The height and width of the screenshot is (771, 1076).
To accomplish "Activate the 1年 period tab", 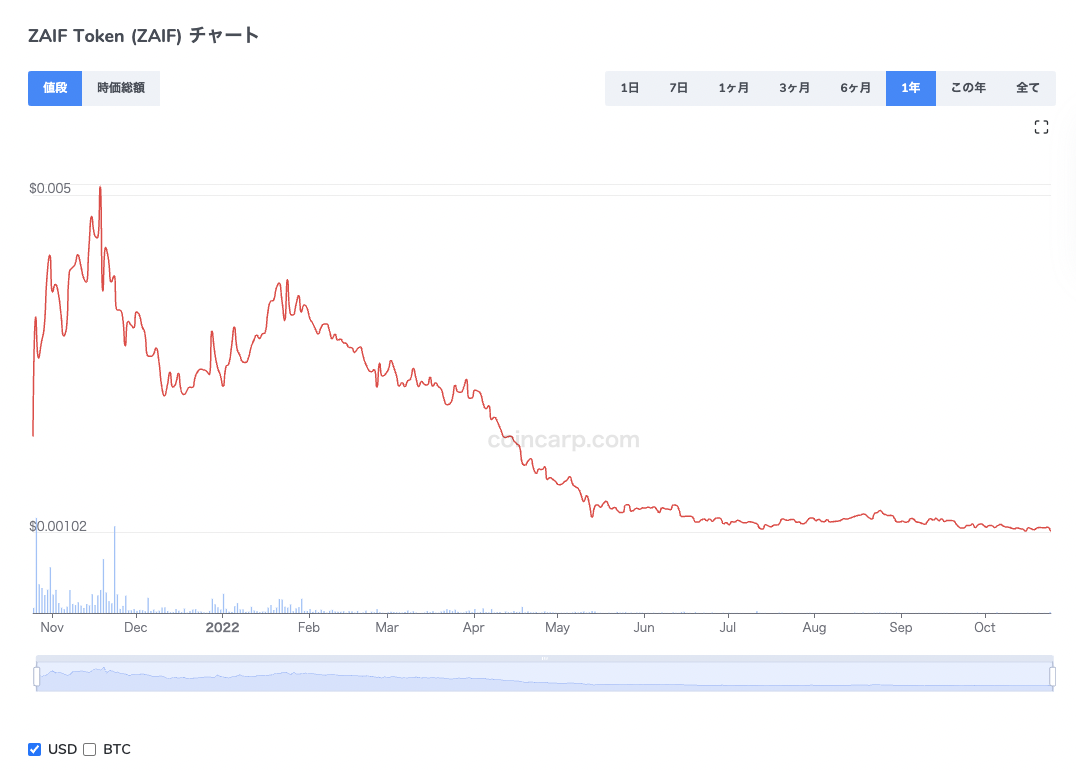I will point(910,88).
